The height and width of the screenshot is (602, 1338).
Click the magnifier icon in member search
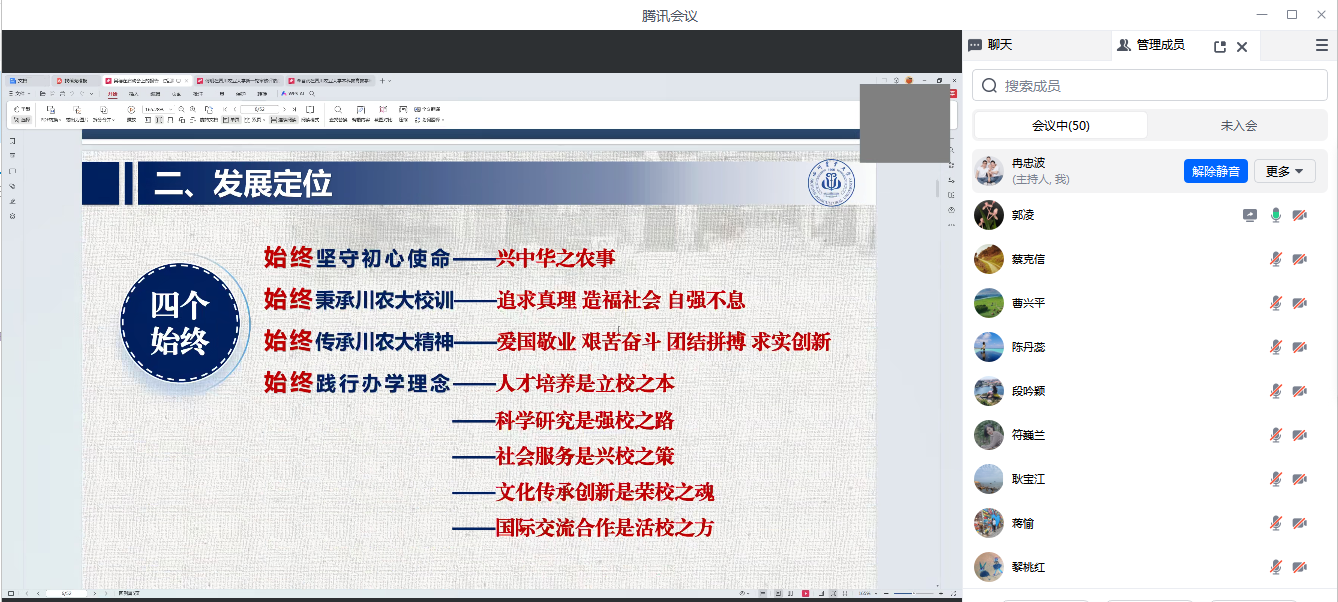[x=990, y=86]
